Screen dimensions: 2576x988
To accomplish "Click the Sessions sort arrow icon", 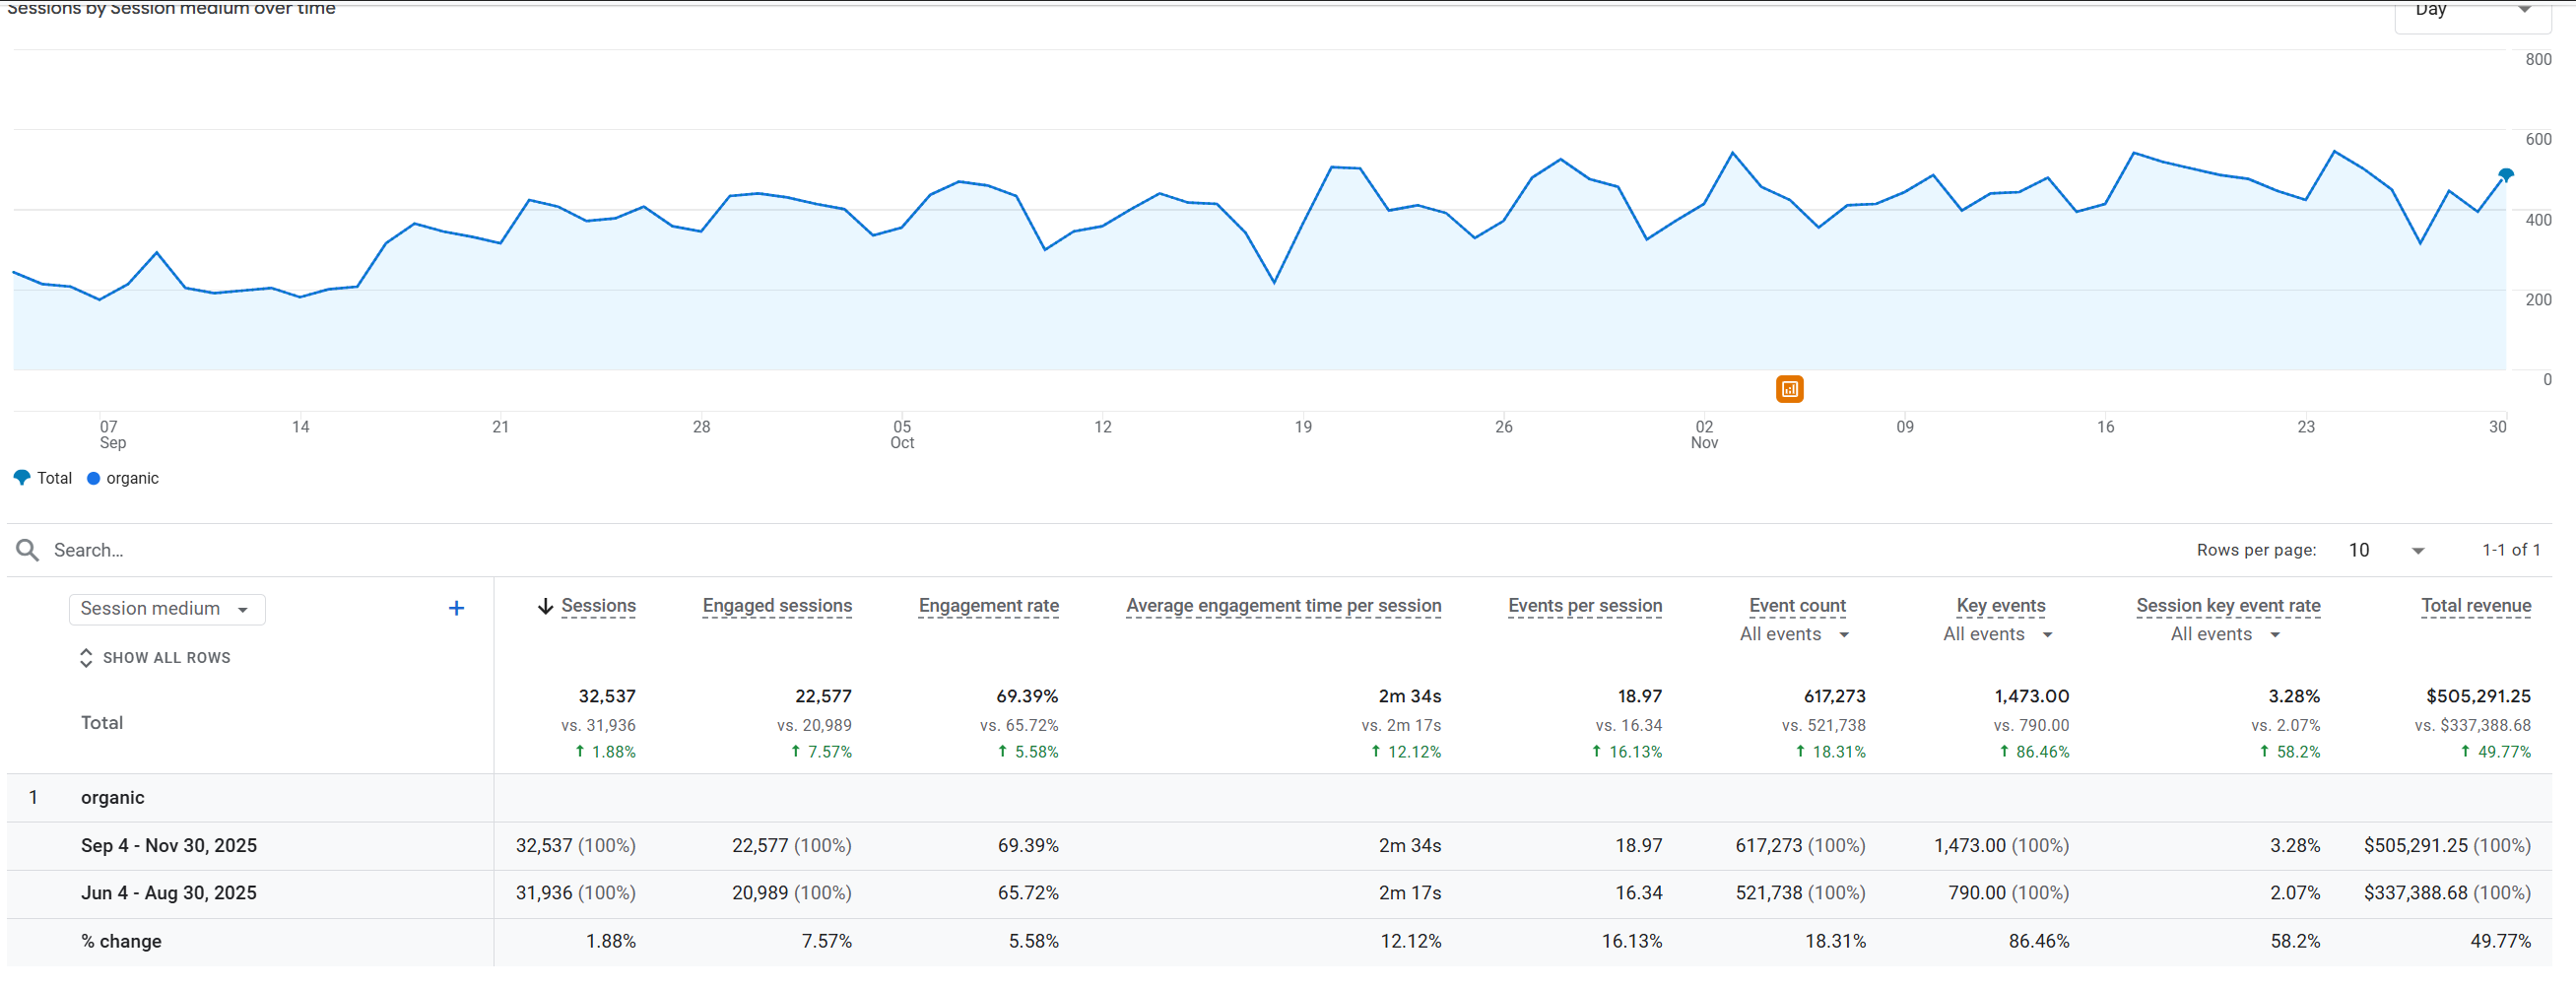I will [x=545, y=606].
